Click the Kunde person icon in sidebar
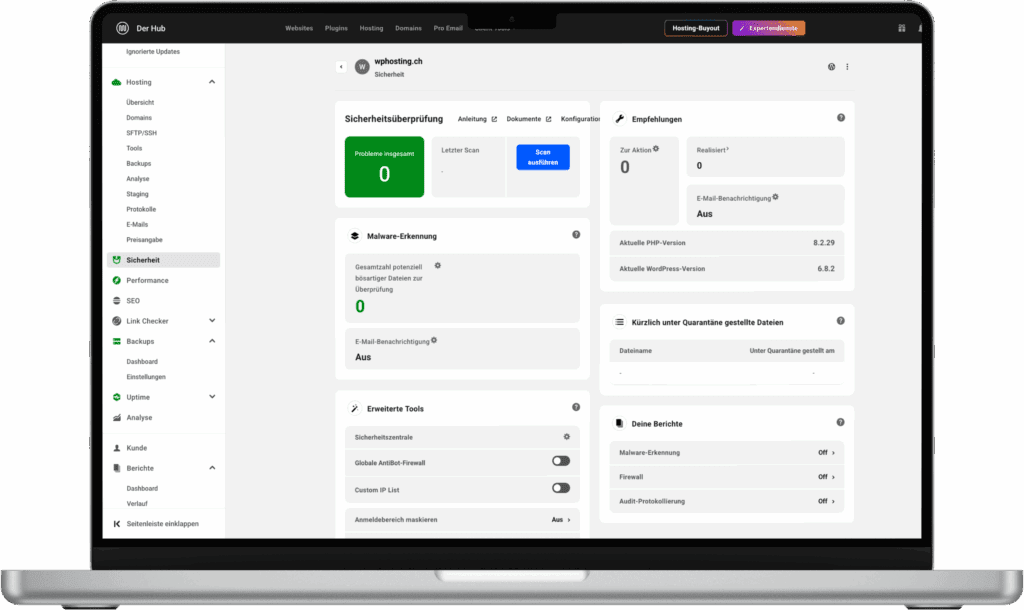The image size is (1024, 610). coord(117,446)
